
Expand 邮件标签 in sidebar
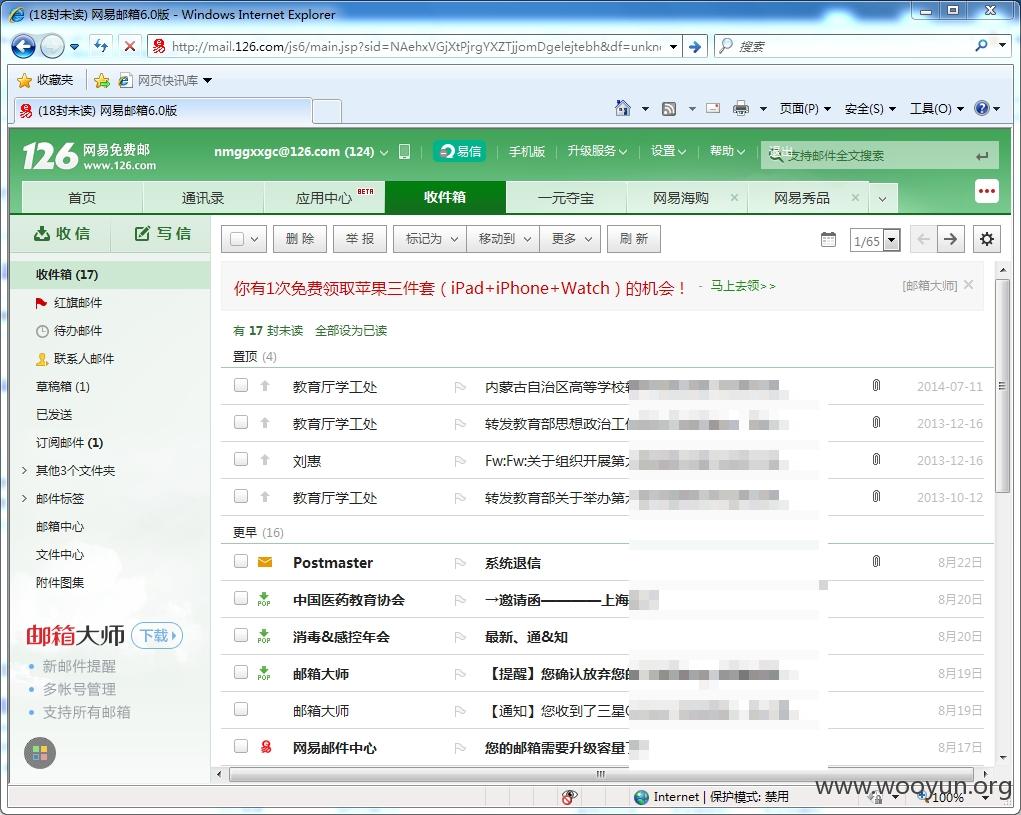[24, 498]
